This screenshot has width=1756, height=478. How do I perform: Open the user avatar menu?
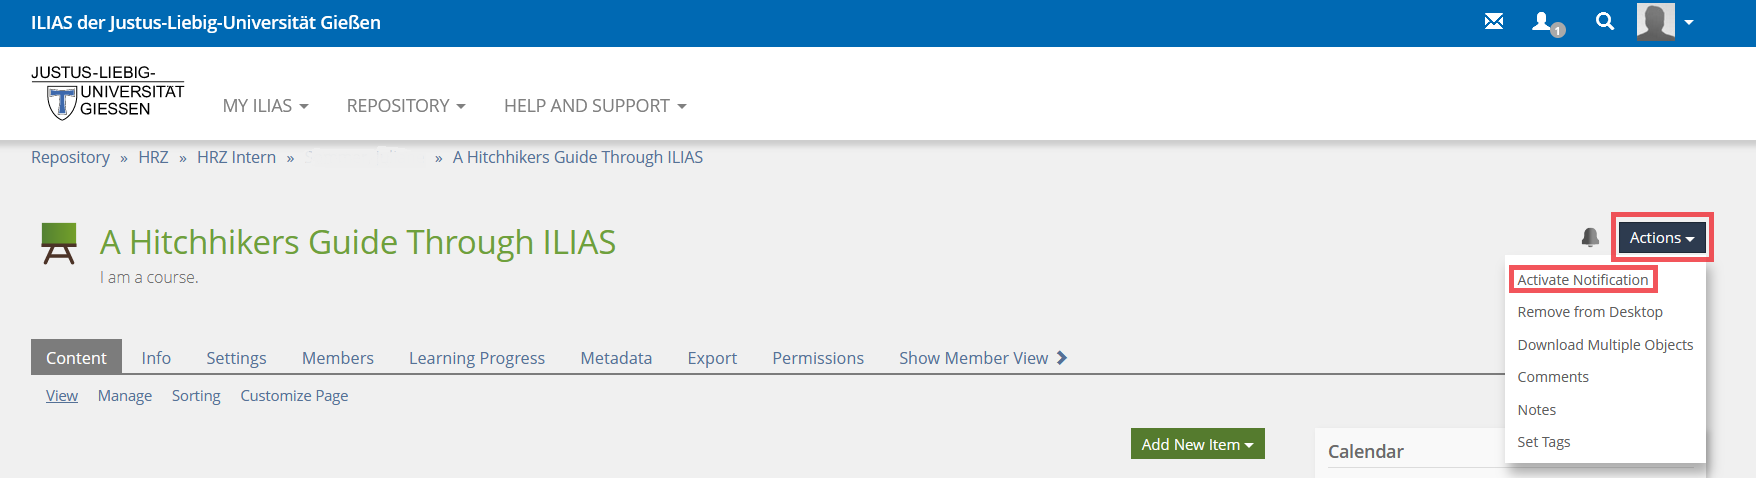coord(1665,22)
